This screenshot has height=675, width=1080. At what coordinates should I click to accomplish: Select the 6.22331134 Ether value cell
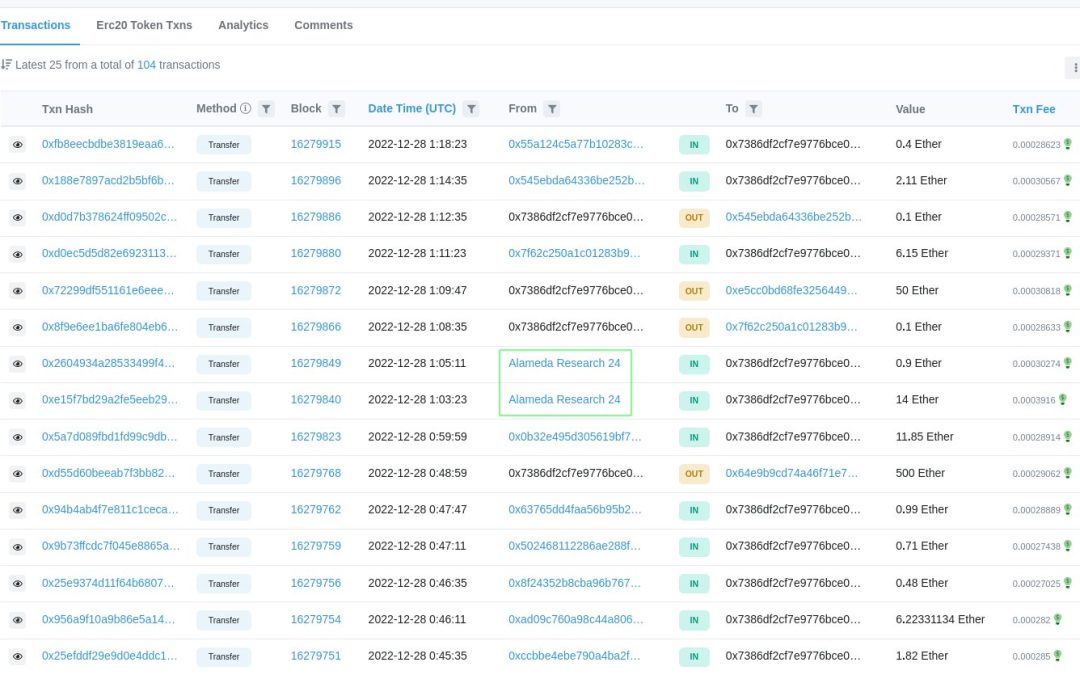click(940, 619)
